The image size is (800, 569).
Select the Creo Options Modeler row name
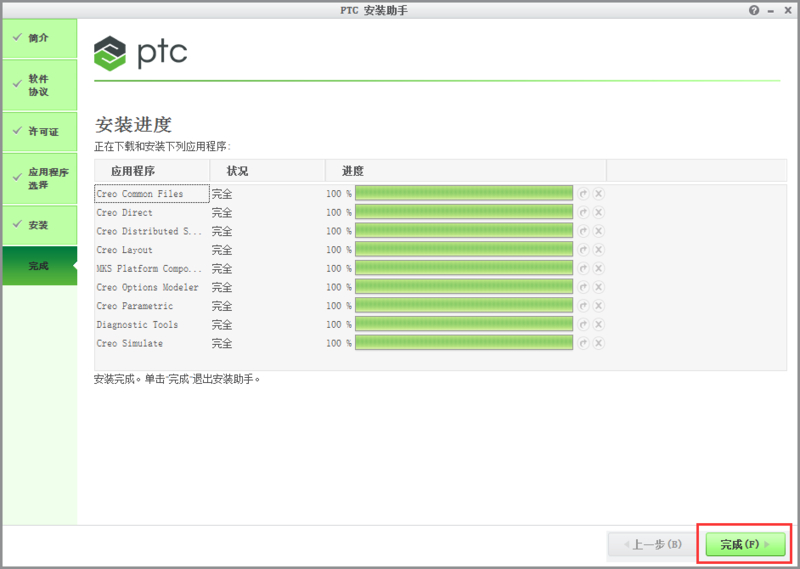[x=147, y=287]
